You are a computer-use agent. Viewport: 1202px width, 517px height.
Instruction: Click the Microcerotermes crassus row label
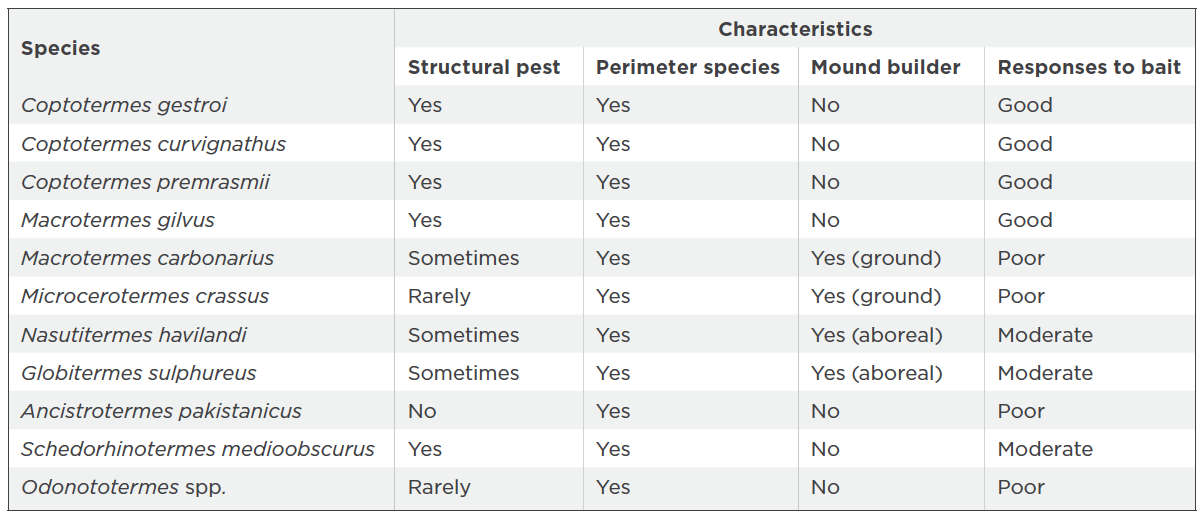145,296
